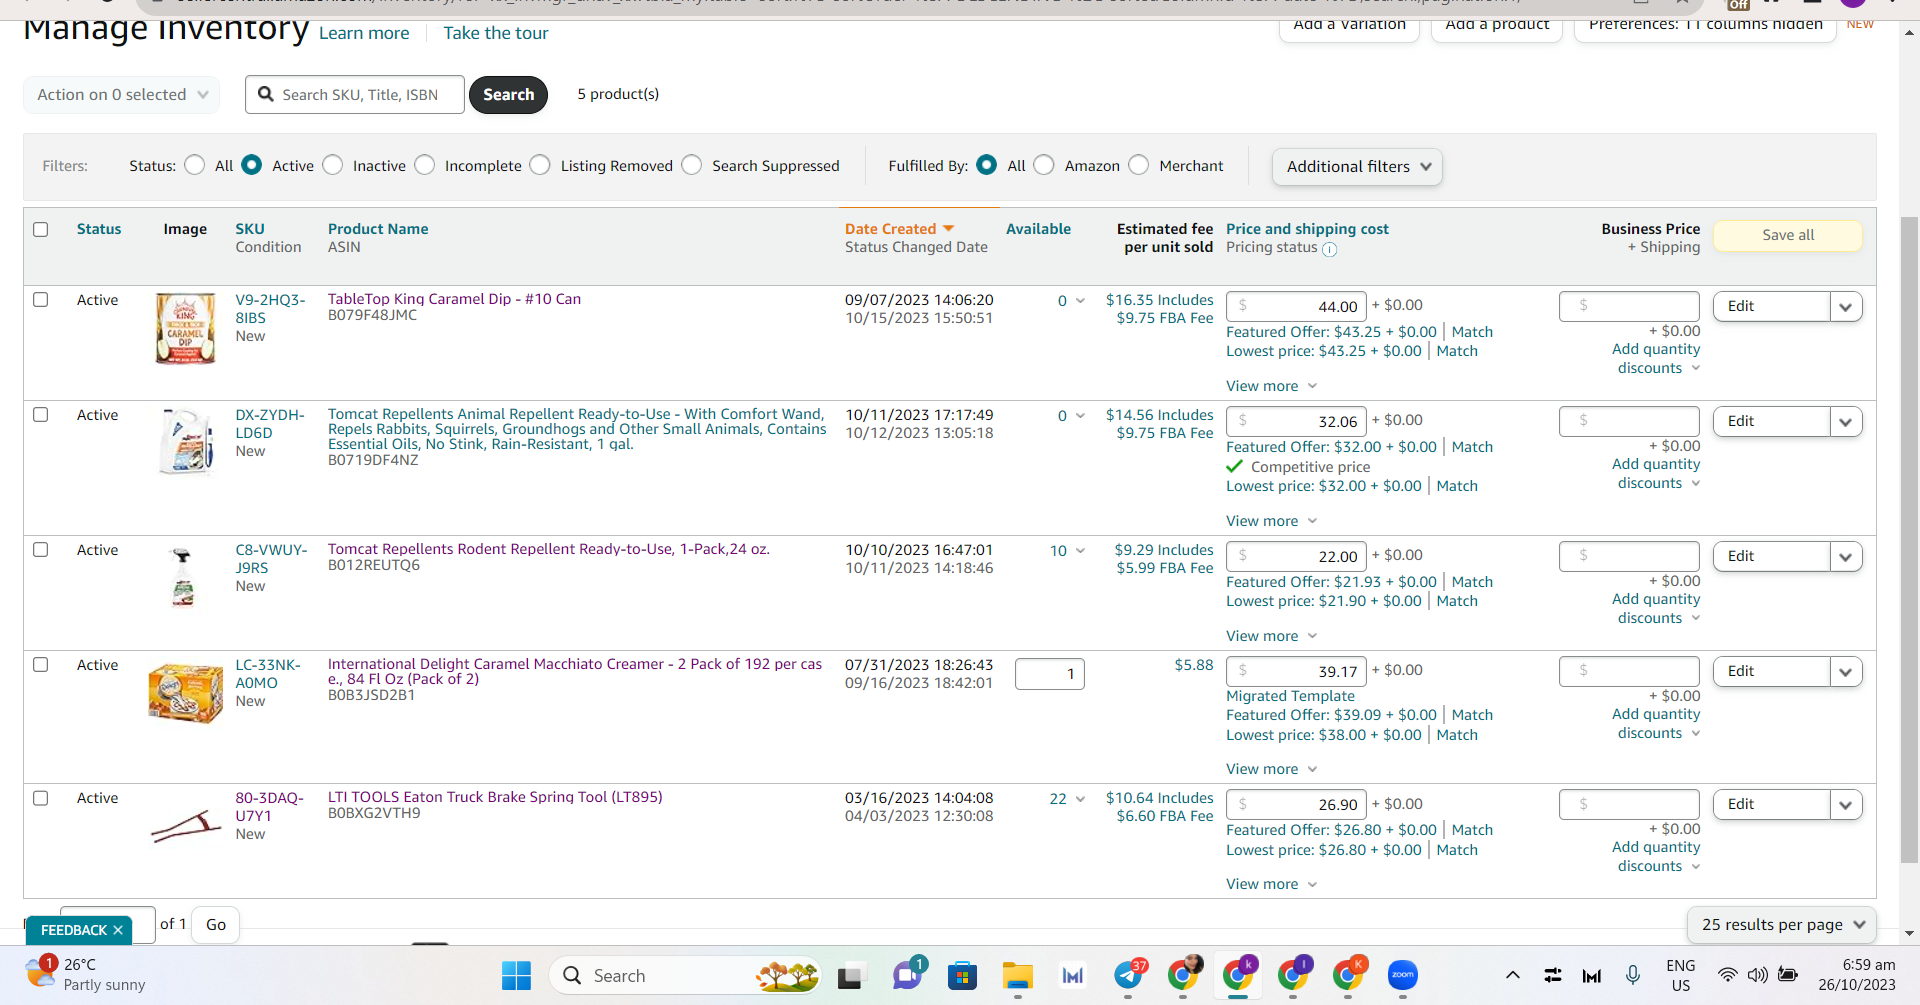Sort by the Status column header
The image size is (1920, 1005).
pos(99,229)
